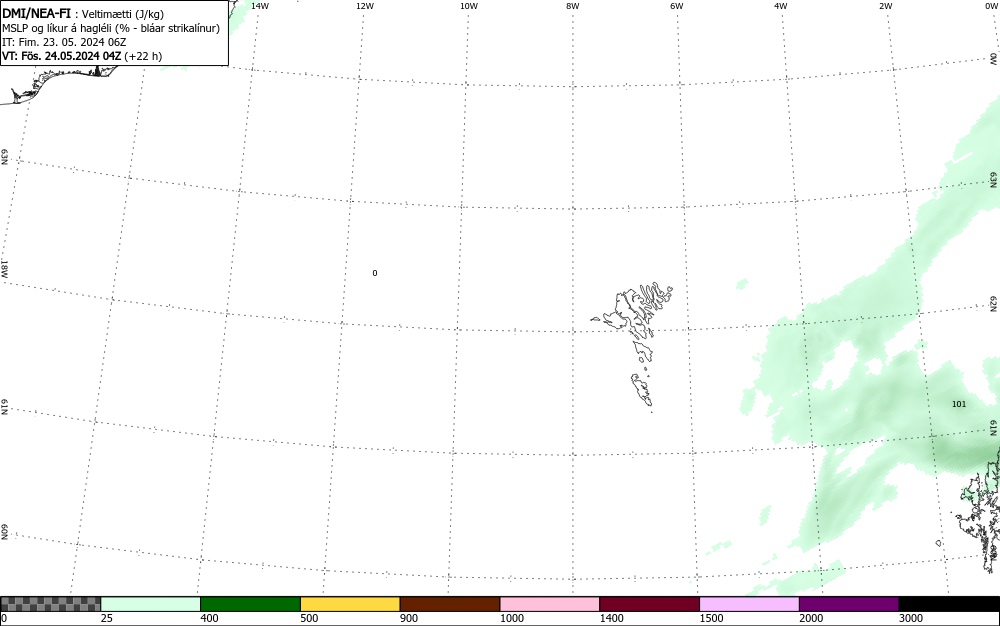Click the legend value 1400
Image resolution: width=1000 pixels, height=626 pixels.
point(611,618)
